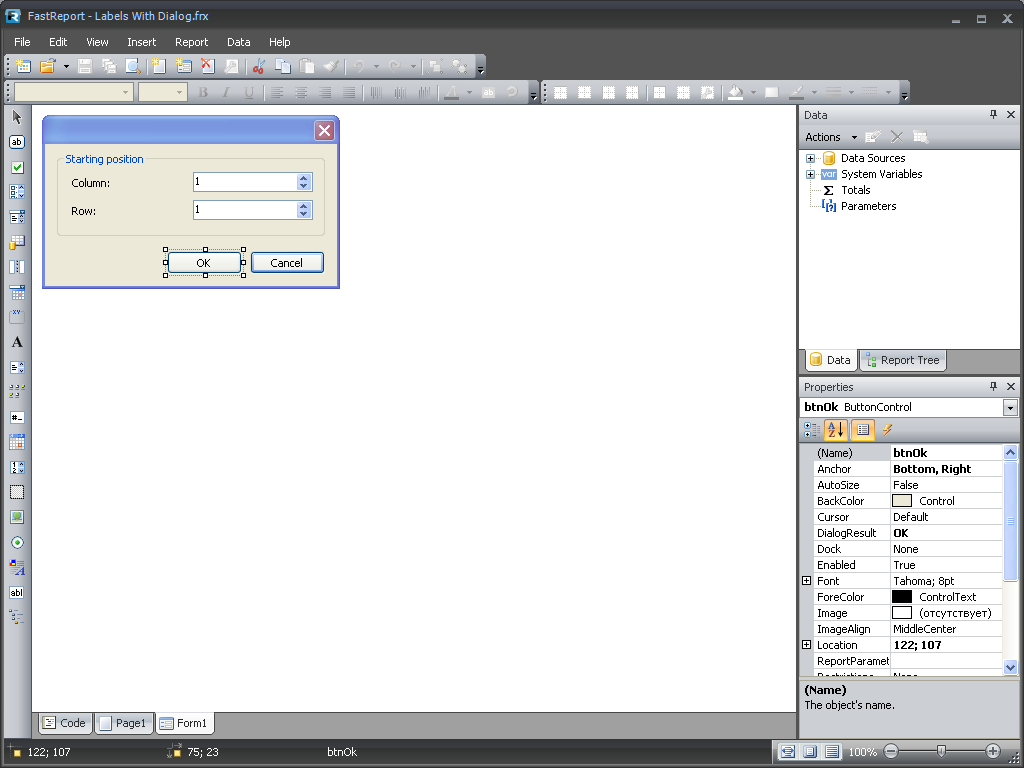Select the pointer tool in the toolbox
This screenshot has height=768, width=1024.
pos(17,117)
